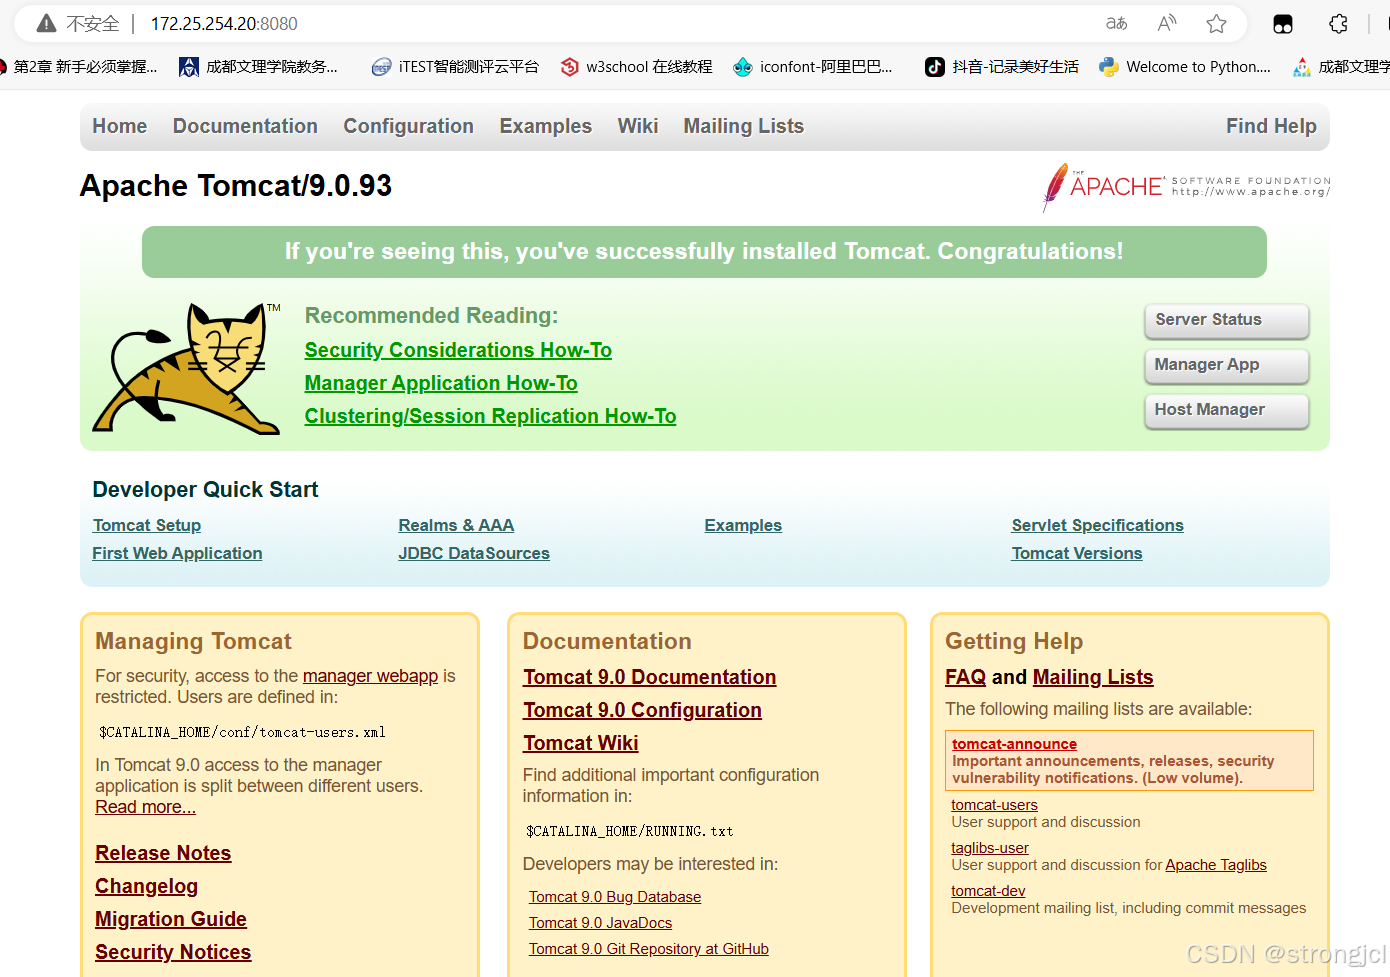Open Tomcat 9.0 Configuration link
The width and height of the screenshot is (1390, 977).
642,710
